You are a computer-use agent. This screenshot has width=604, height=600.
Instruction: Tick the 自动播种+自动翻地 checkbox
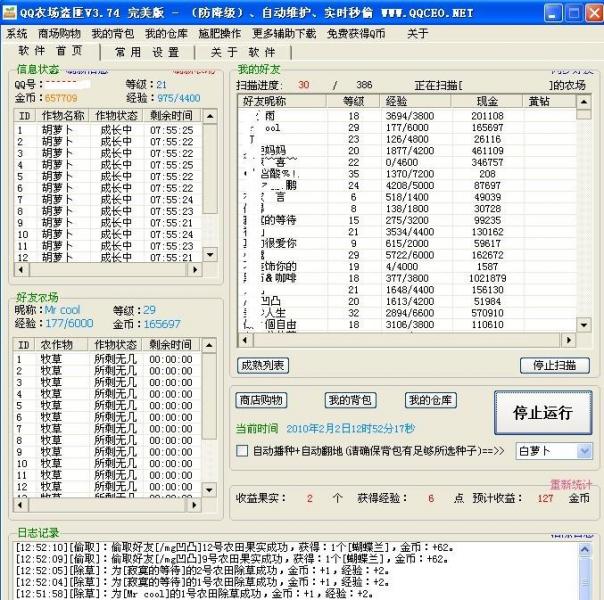(242, 451)
